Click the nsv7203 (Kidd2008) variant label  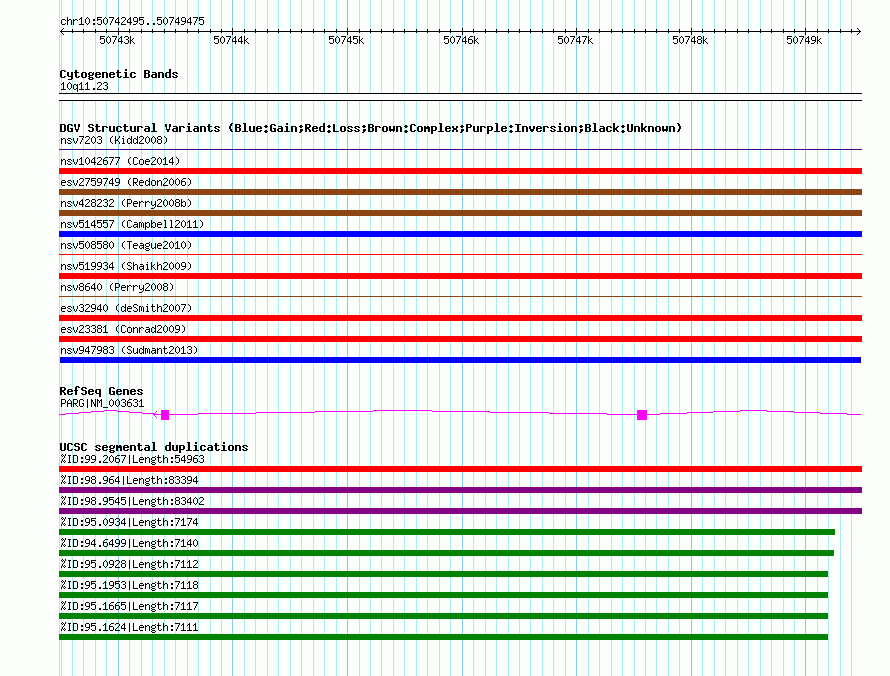click(x=114, y=140)
